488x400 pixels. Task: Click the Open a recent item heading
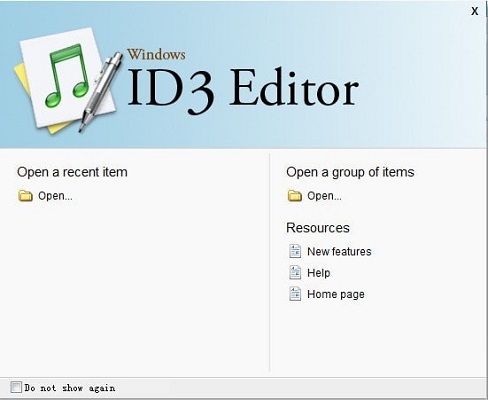(x=72, y=172)
